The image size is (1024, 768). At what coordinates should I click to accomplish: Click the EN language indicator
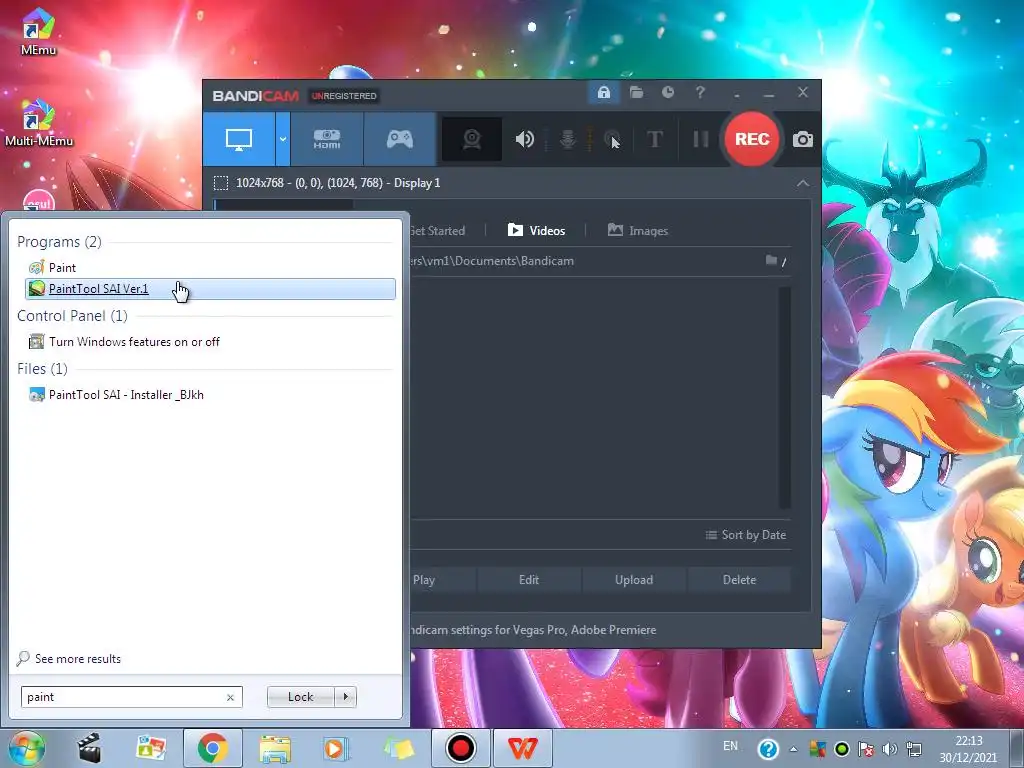pos(731,746)
